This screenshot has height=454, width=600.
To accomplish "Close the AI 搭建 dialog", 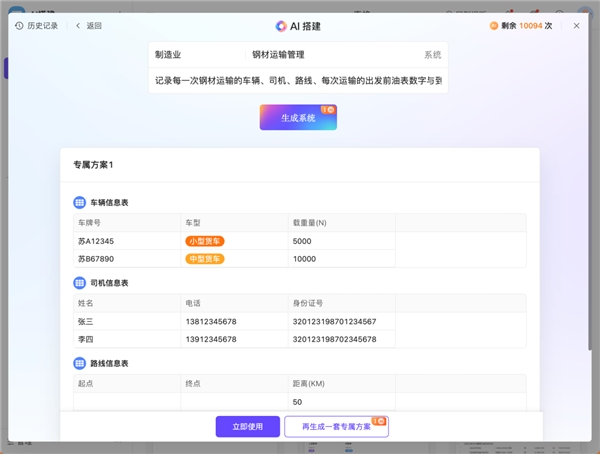I will pyautogui.click(x=576, y=26).
